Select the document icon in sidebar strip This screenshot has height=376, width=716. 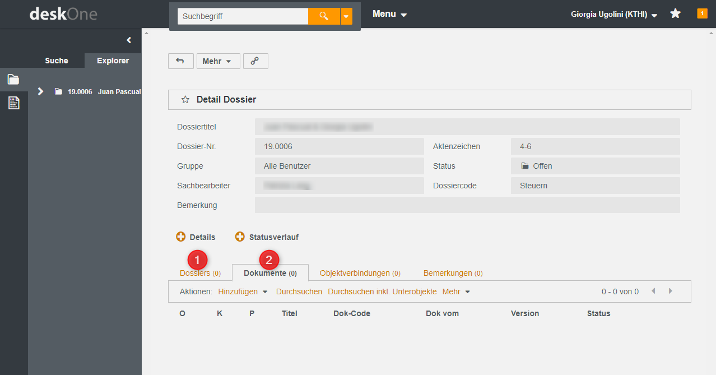pos(14,103)
